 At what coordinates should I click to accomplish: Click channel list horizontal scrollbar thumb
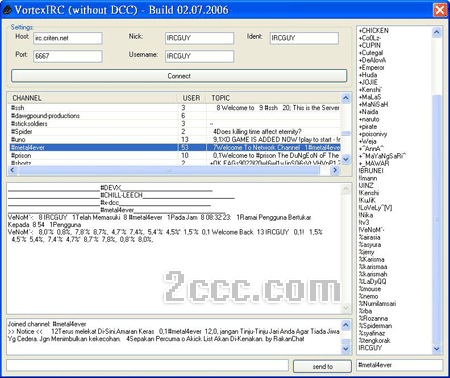tap(169, 170)
